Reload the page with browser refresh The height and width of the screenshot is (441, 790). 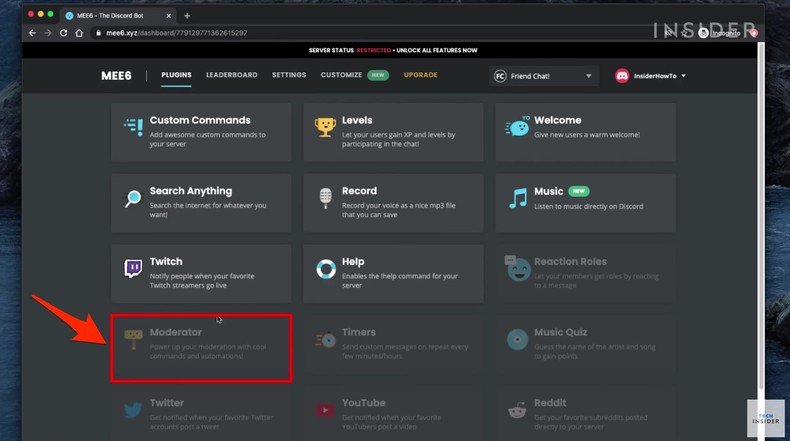(x=64, y=33)
